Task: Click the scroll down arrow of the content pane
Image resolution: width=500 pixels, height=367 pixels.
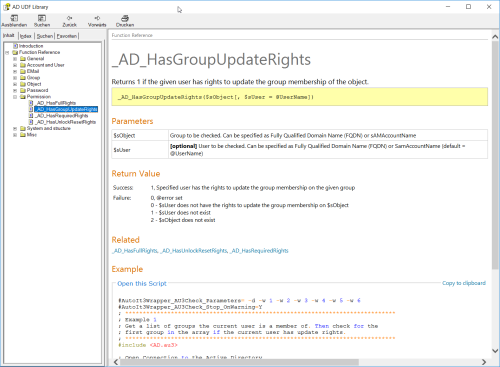Action: click(495, 351)
